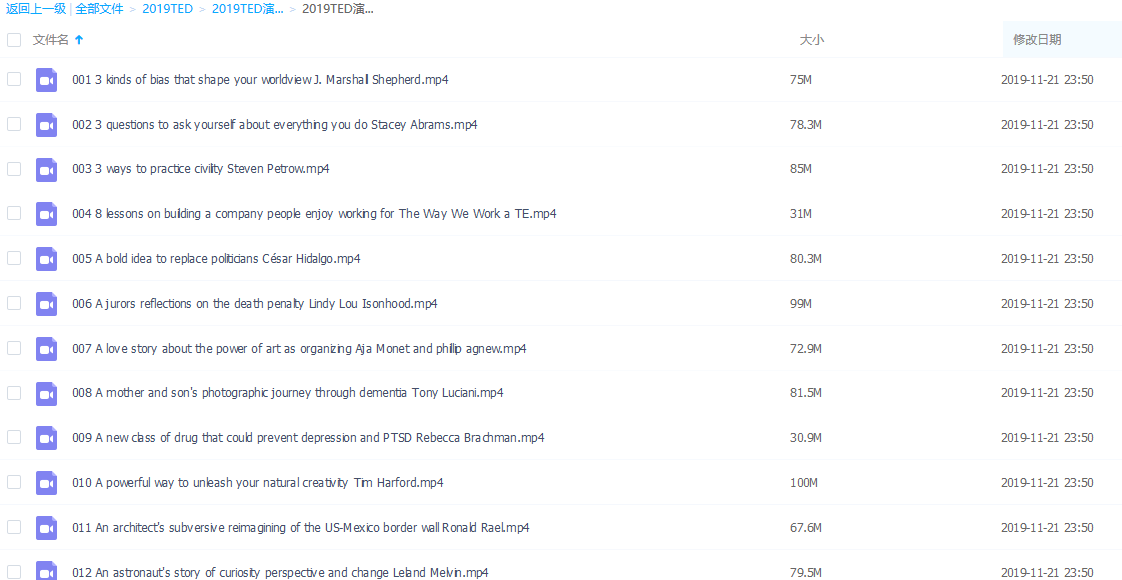Go to 全部文件 in breadcrumb
1122x580 pixels.
(100, 9)
